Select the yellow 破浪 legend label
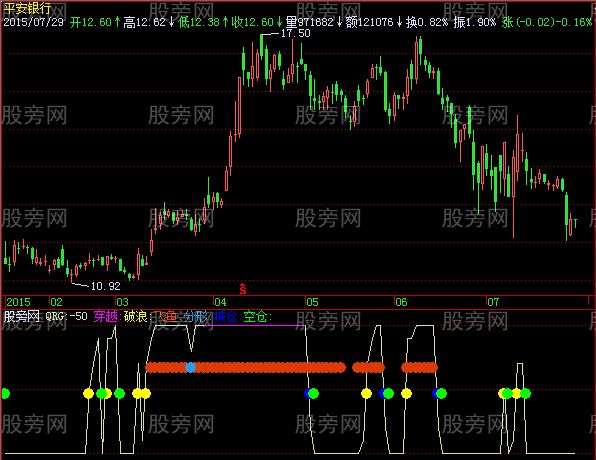This screenshot has height=460, width=596. [137, 316]
